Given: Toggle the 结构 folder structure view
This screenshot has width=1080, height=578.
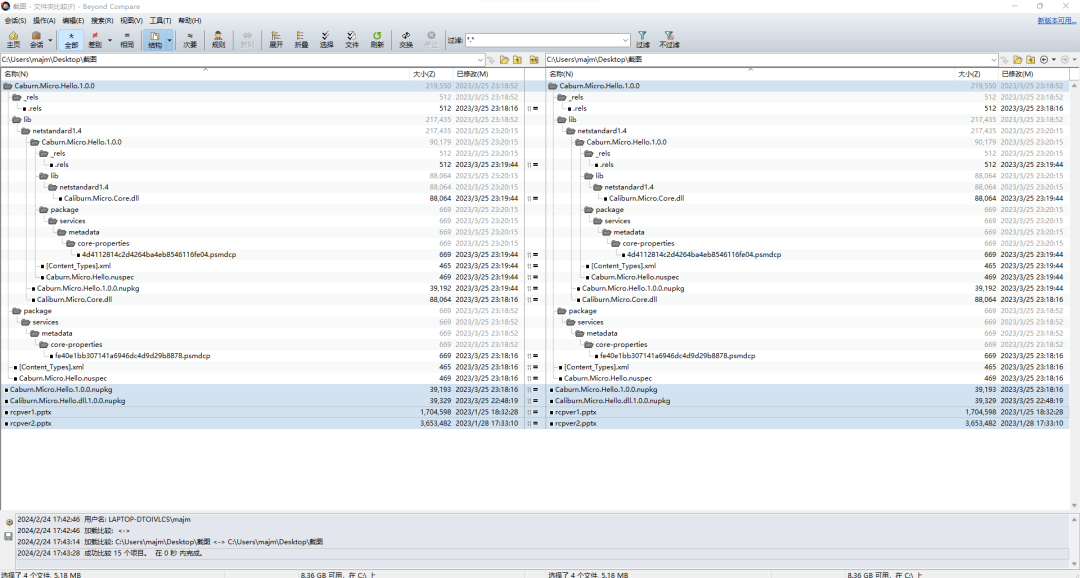Looking at the screenshot, I should [154, 39].
